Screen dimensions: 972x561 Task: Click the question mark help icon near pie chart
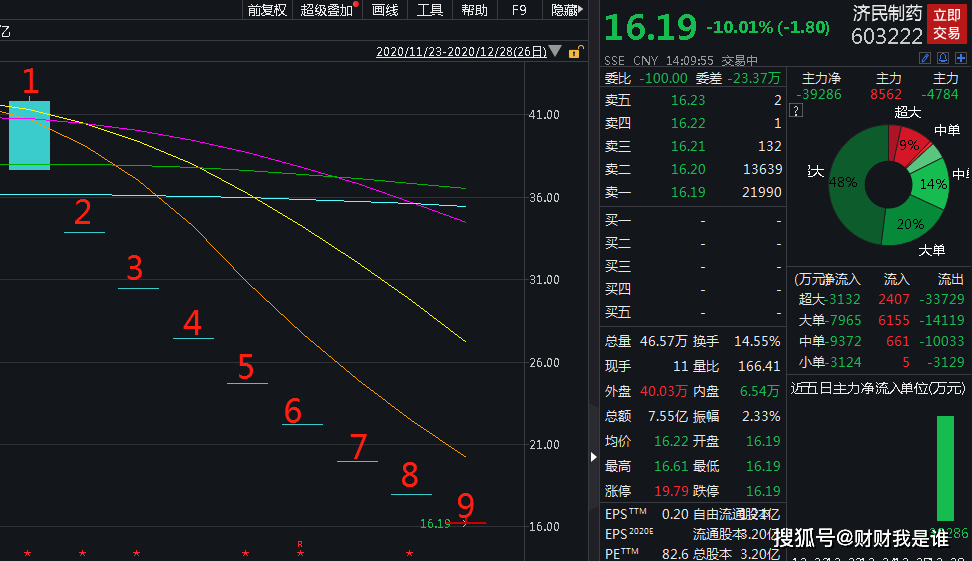coord(796,112)
